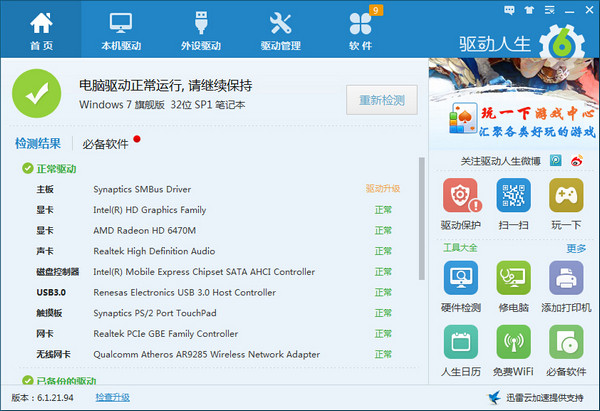Screen dimensions: 600x411
Task: Click the 重新检测 re-detect button
Action: pyautogui.click(x=381, y=101)
